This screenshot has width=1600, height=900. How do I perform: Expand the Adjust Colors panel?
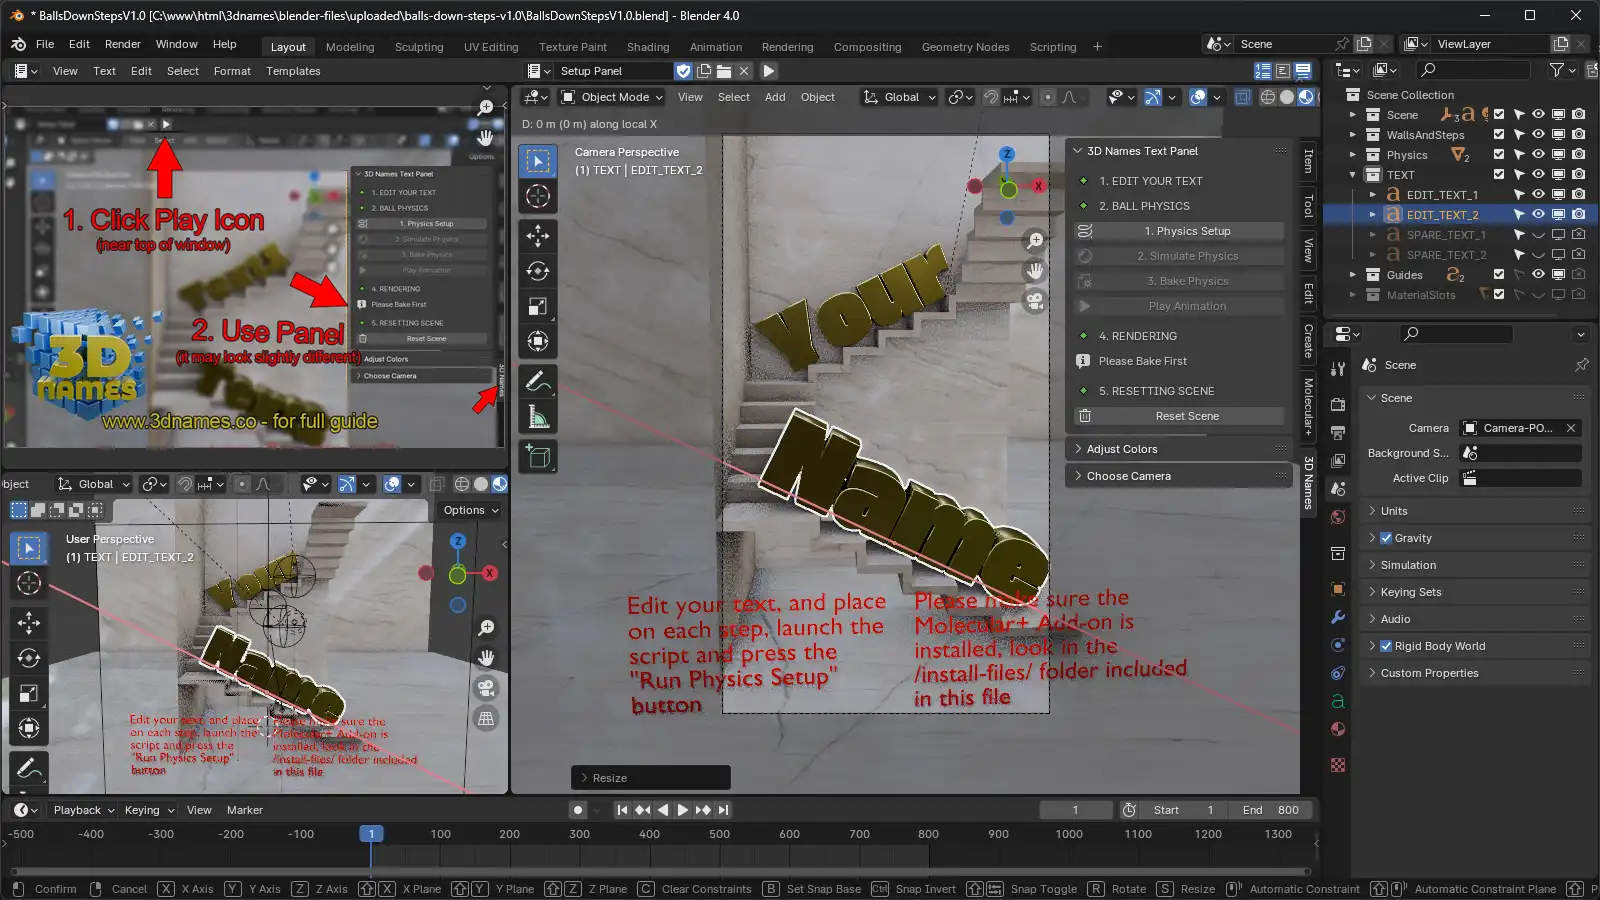1179,449
